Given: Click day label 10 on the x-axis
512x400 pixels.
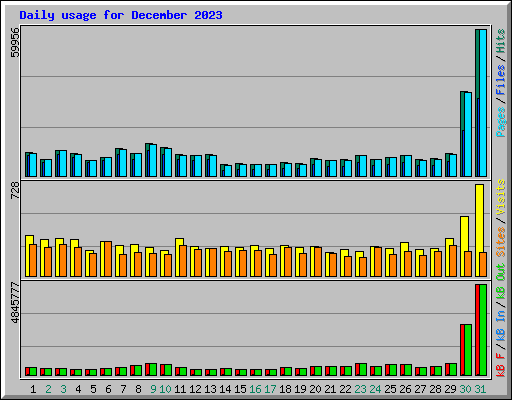Looking at the screenshot, I should [x=165, y=389].
